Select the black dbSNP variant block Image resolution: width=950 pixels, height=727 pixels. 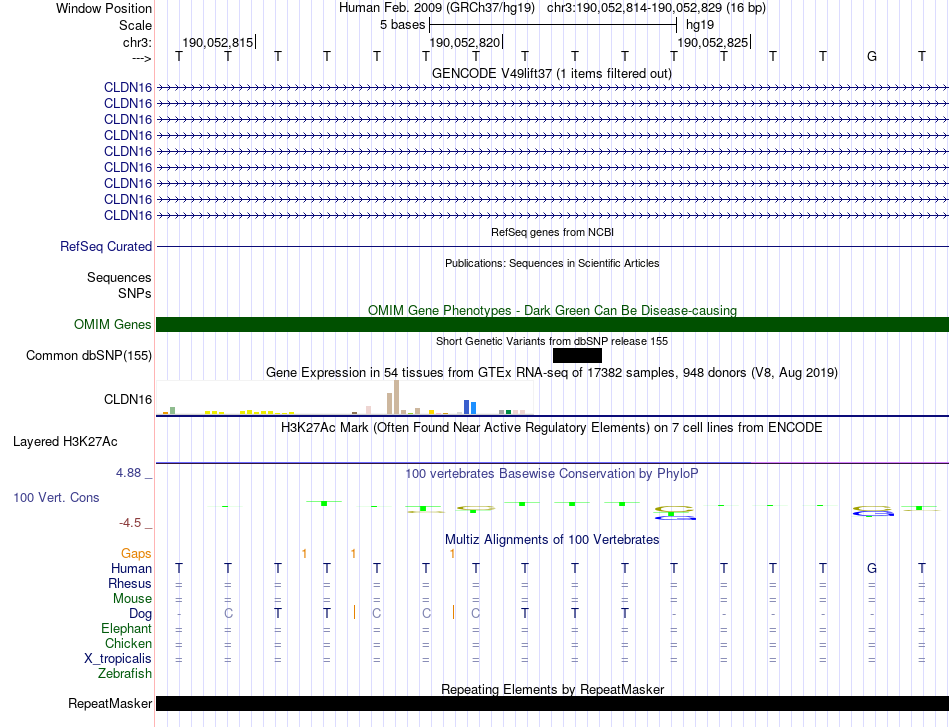click(577, 356)
